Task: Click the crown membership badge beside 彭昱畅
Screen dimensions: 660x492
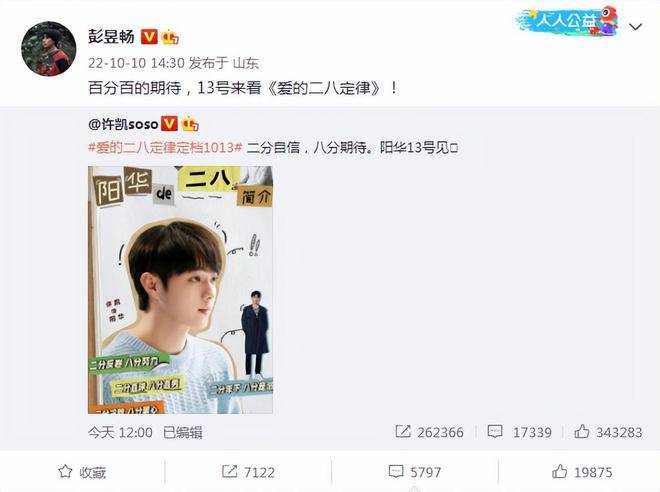Action: point(170,37)
